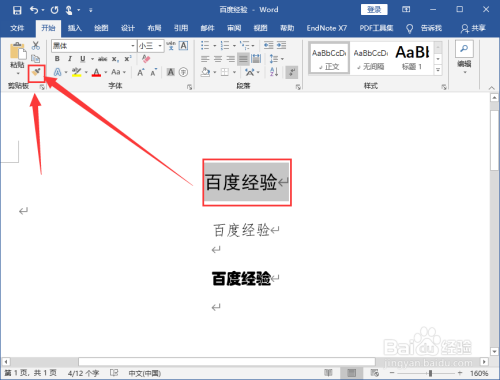
Task: Click the 160% zoom level
Action: point(479,373)
